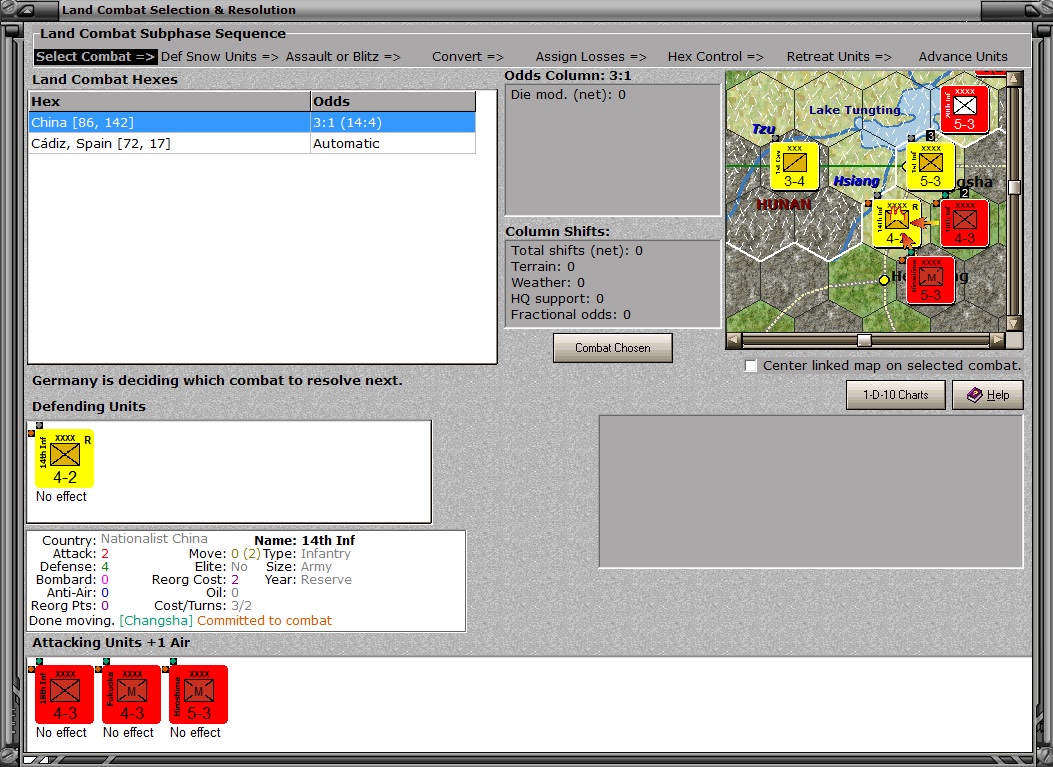Click the red Hiroshima 5-3 counter on map
Viewport: 1053px width, 767px height.
(930, 279)
